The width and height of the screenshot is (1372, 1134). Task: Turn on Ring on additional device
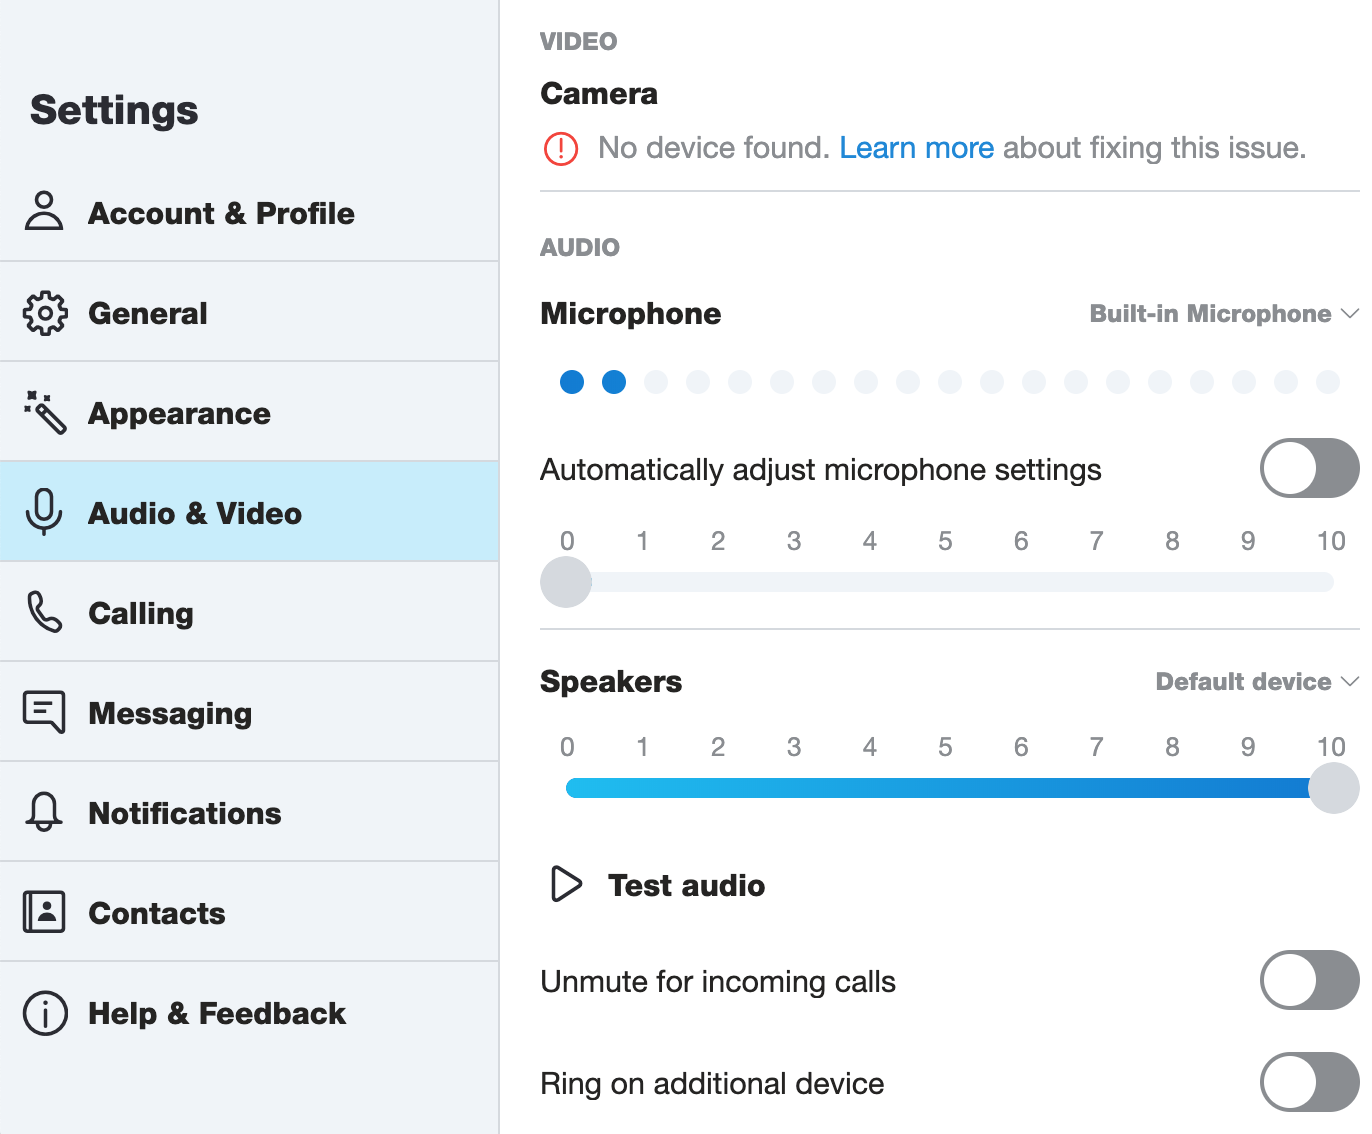1310,1082
